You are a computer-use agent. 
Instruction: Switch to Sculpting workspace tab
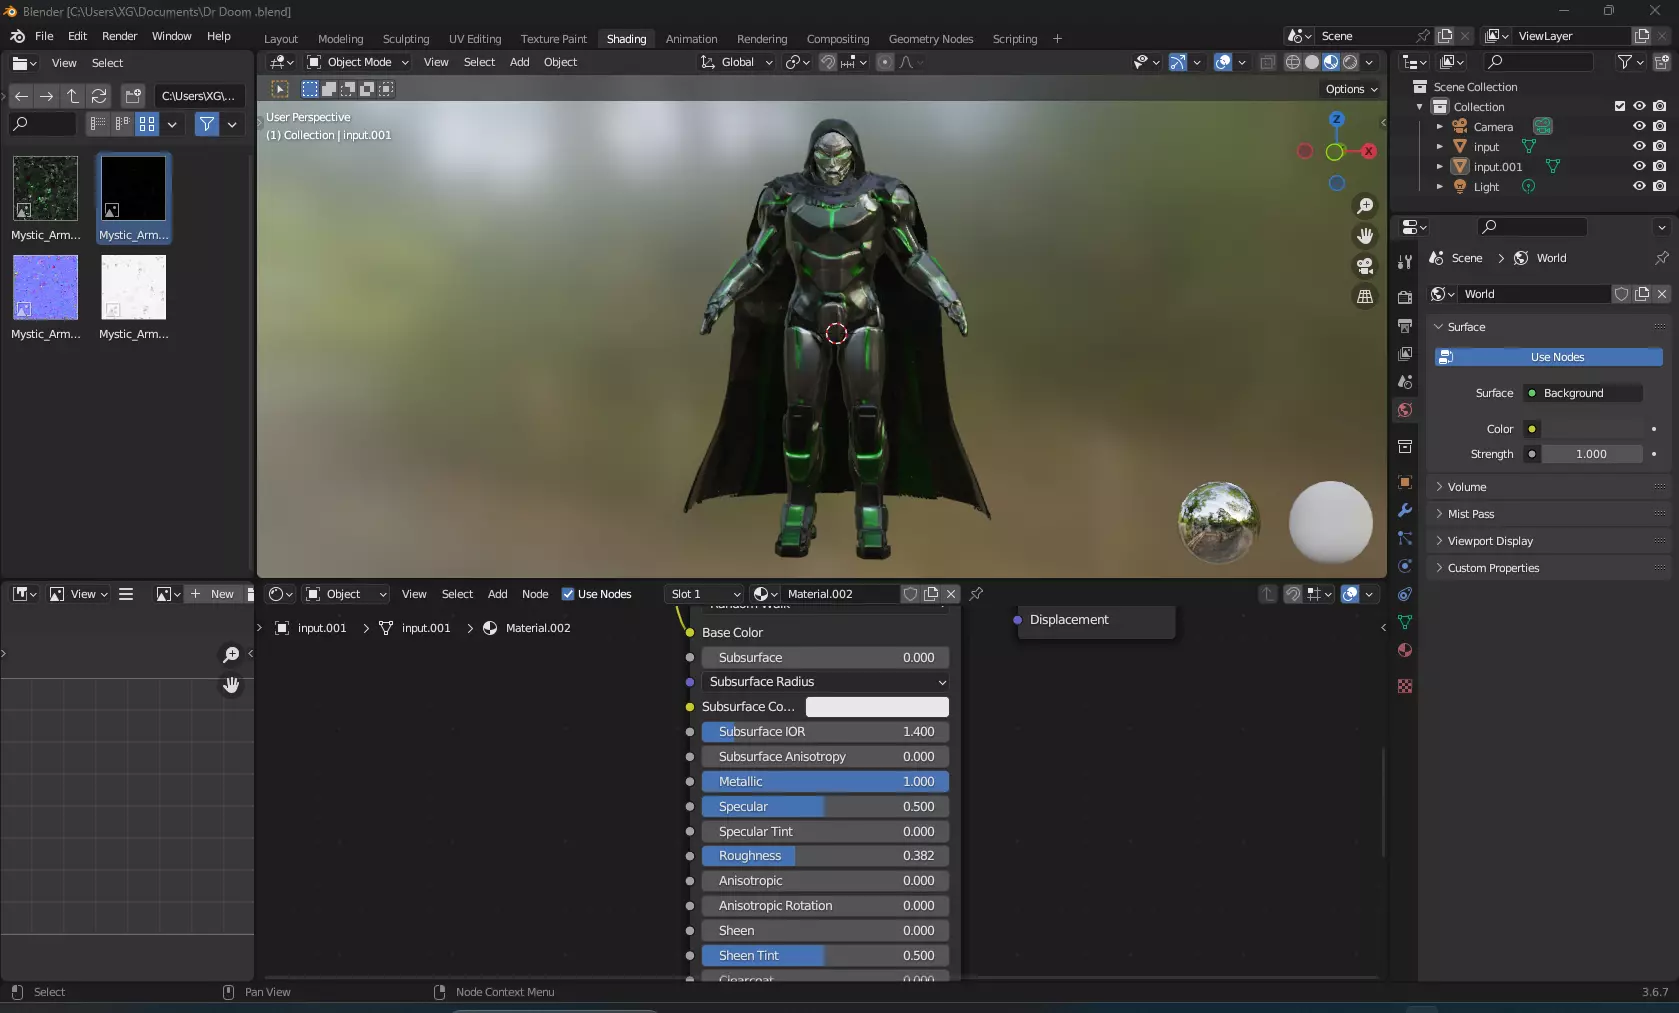[405, 39]
